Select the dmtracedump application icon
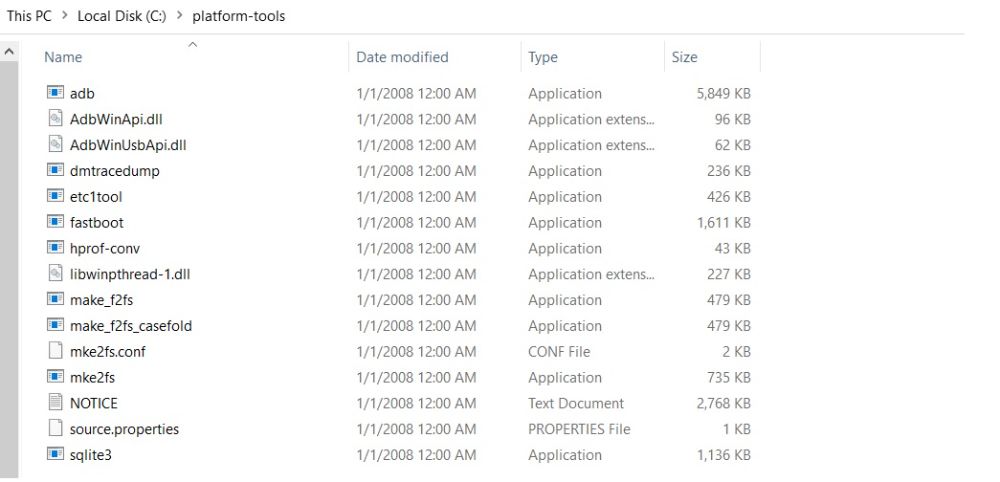 pyautogui.click(x=55, y=170)
